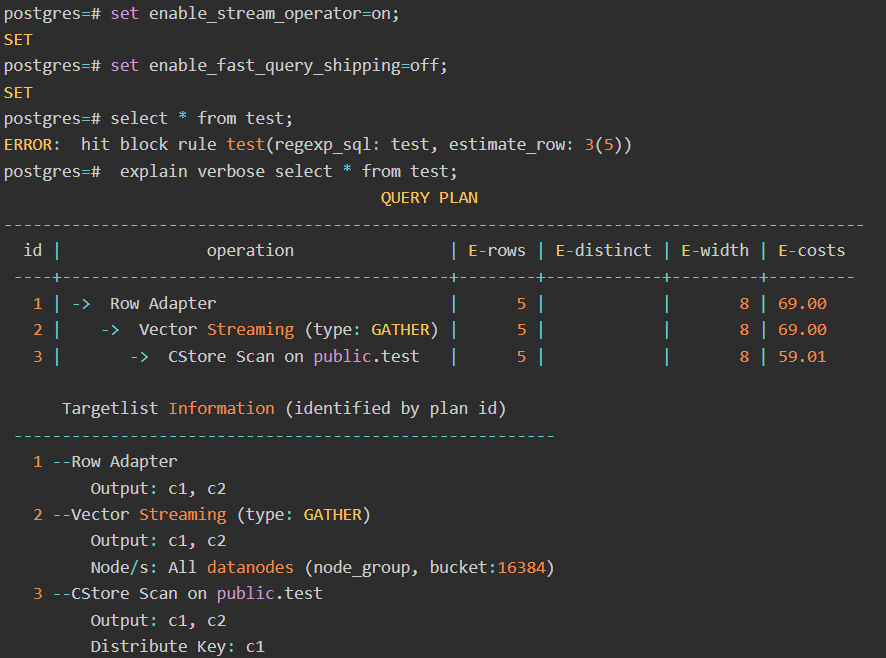
Task: Click the arrow before CStore Scan in table
Action: click(x=140, y=356)
